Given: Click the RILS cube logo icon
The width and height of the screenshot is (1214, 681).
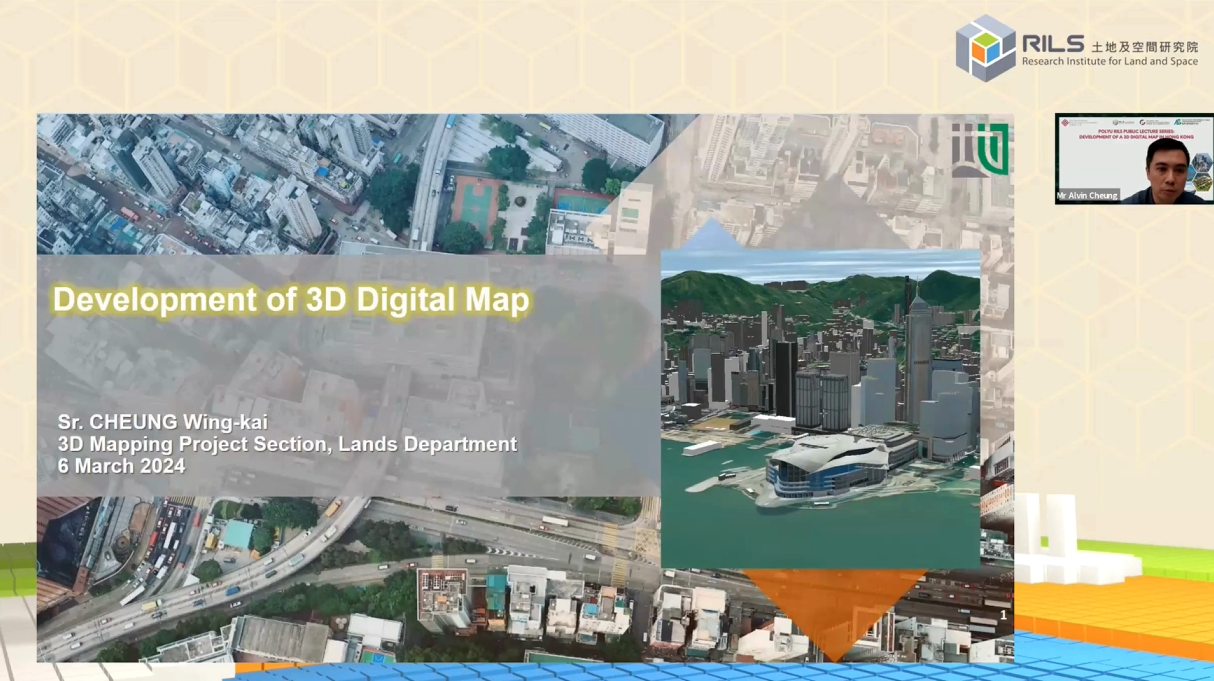Looking at the screenshot, I should pyautogui.click(x=985, y=47).
